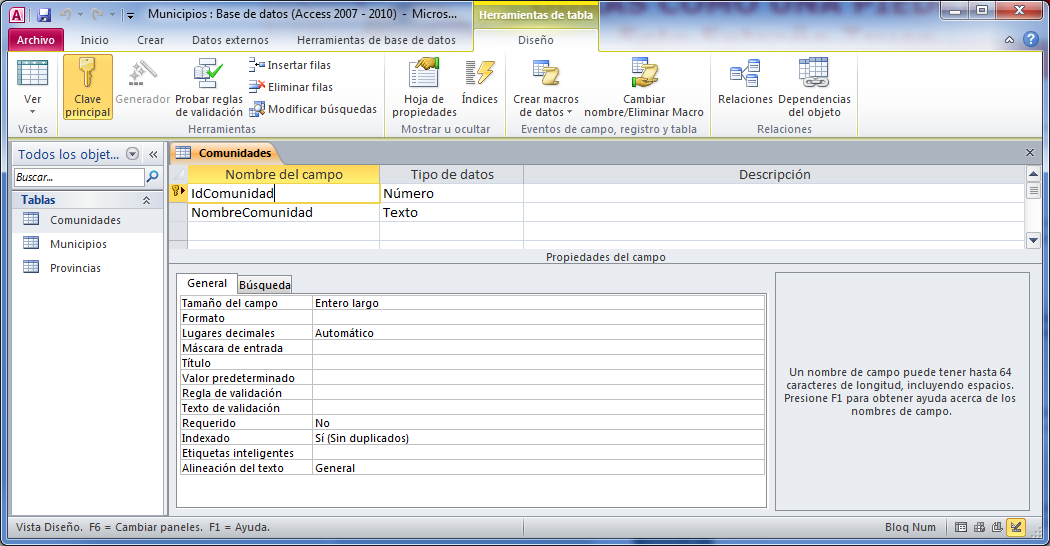Click the Access application icon in title bar
Image resolution: width=1050 pixels, height=546 pixels.
tap(17, 14)
